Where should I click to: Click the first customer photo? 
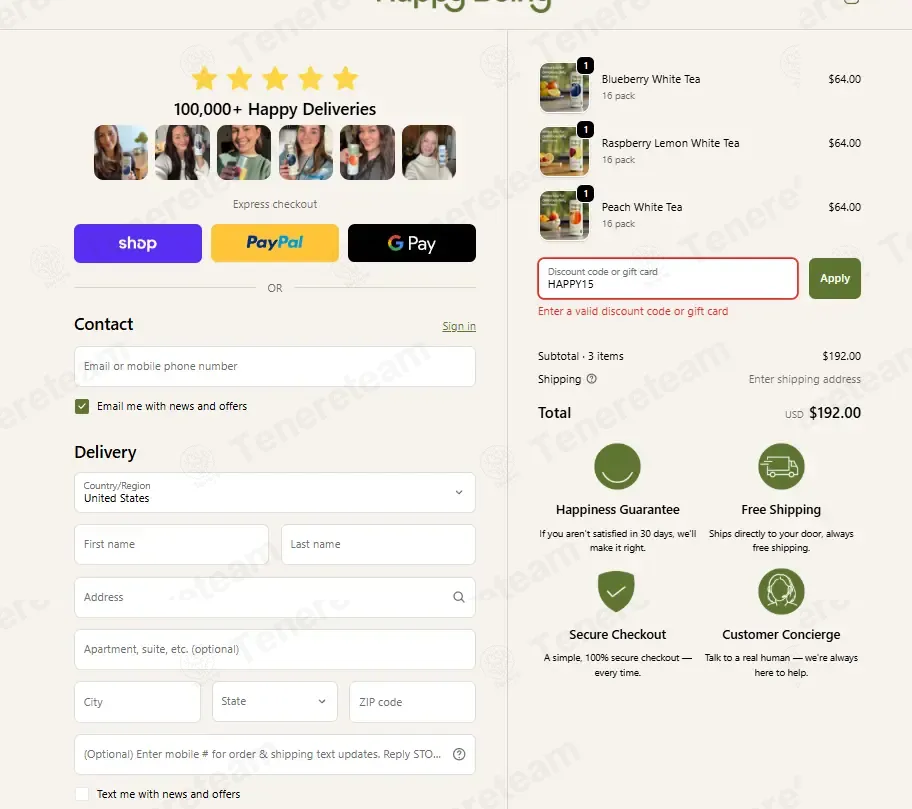click(121, 152)
